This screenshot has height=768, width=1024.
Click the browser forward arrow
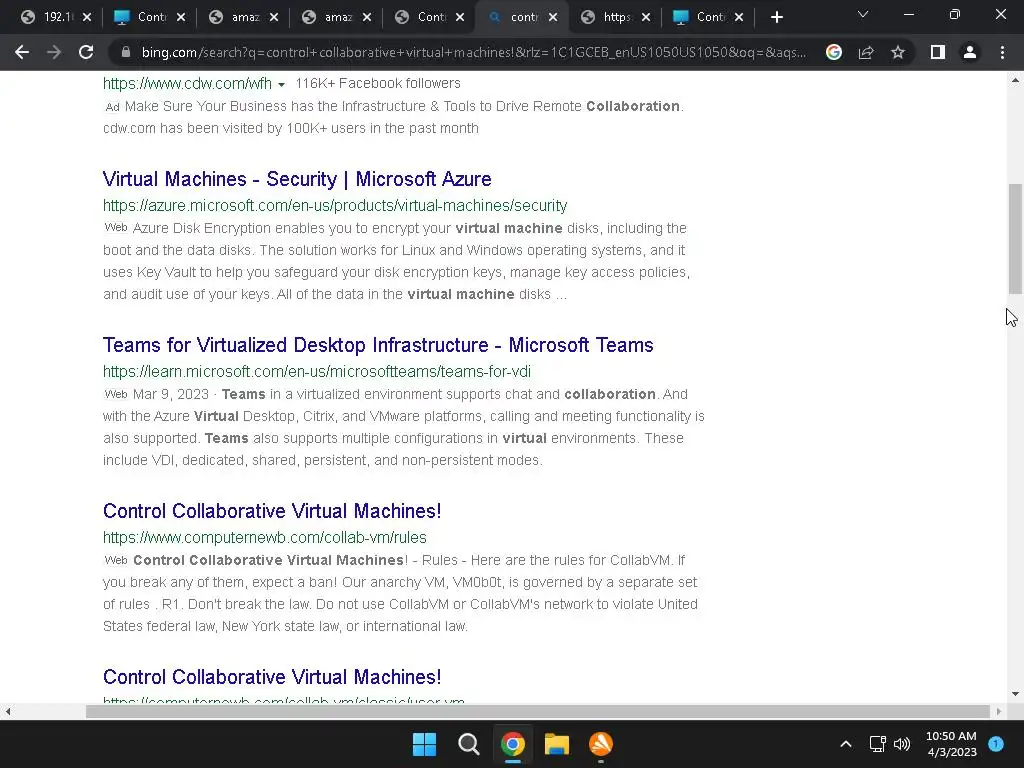tap(54, 52)
